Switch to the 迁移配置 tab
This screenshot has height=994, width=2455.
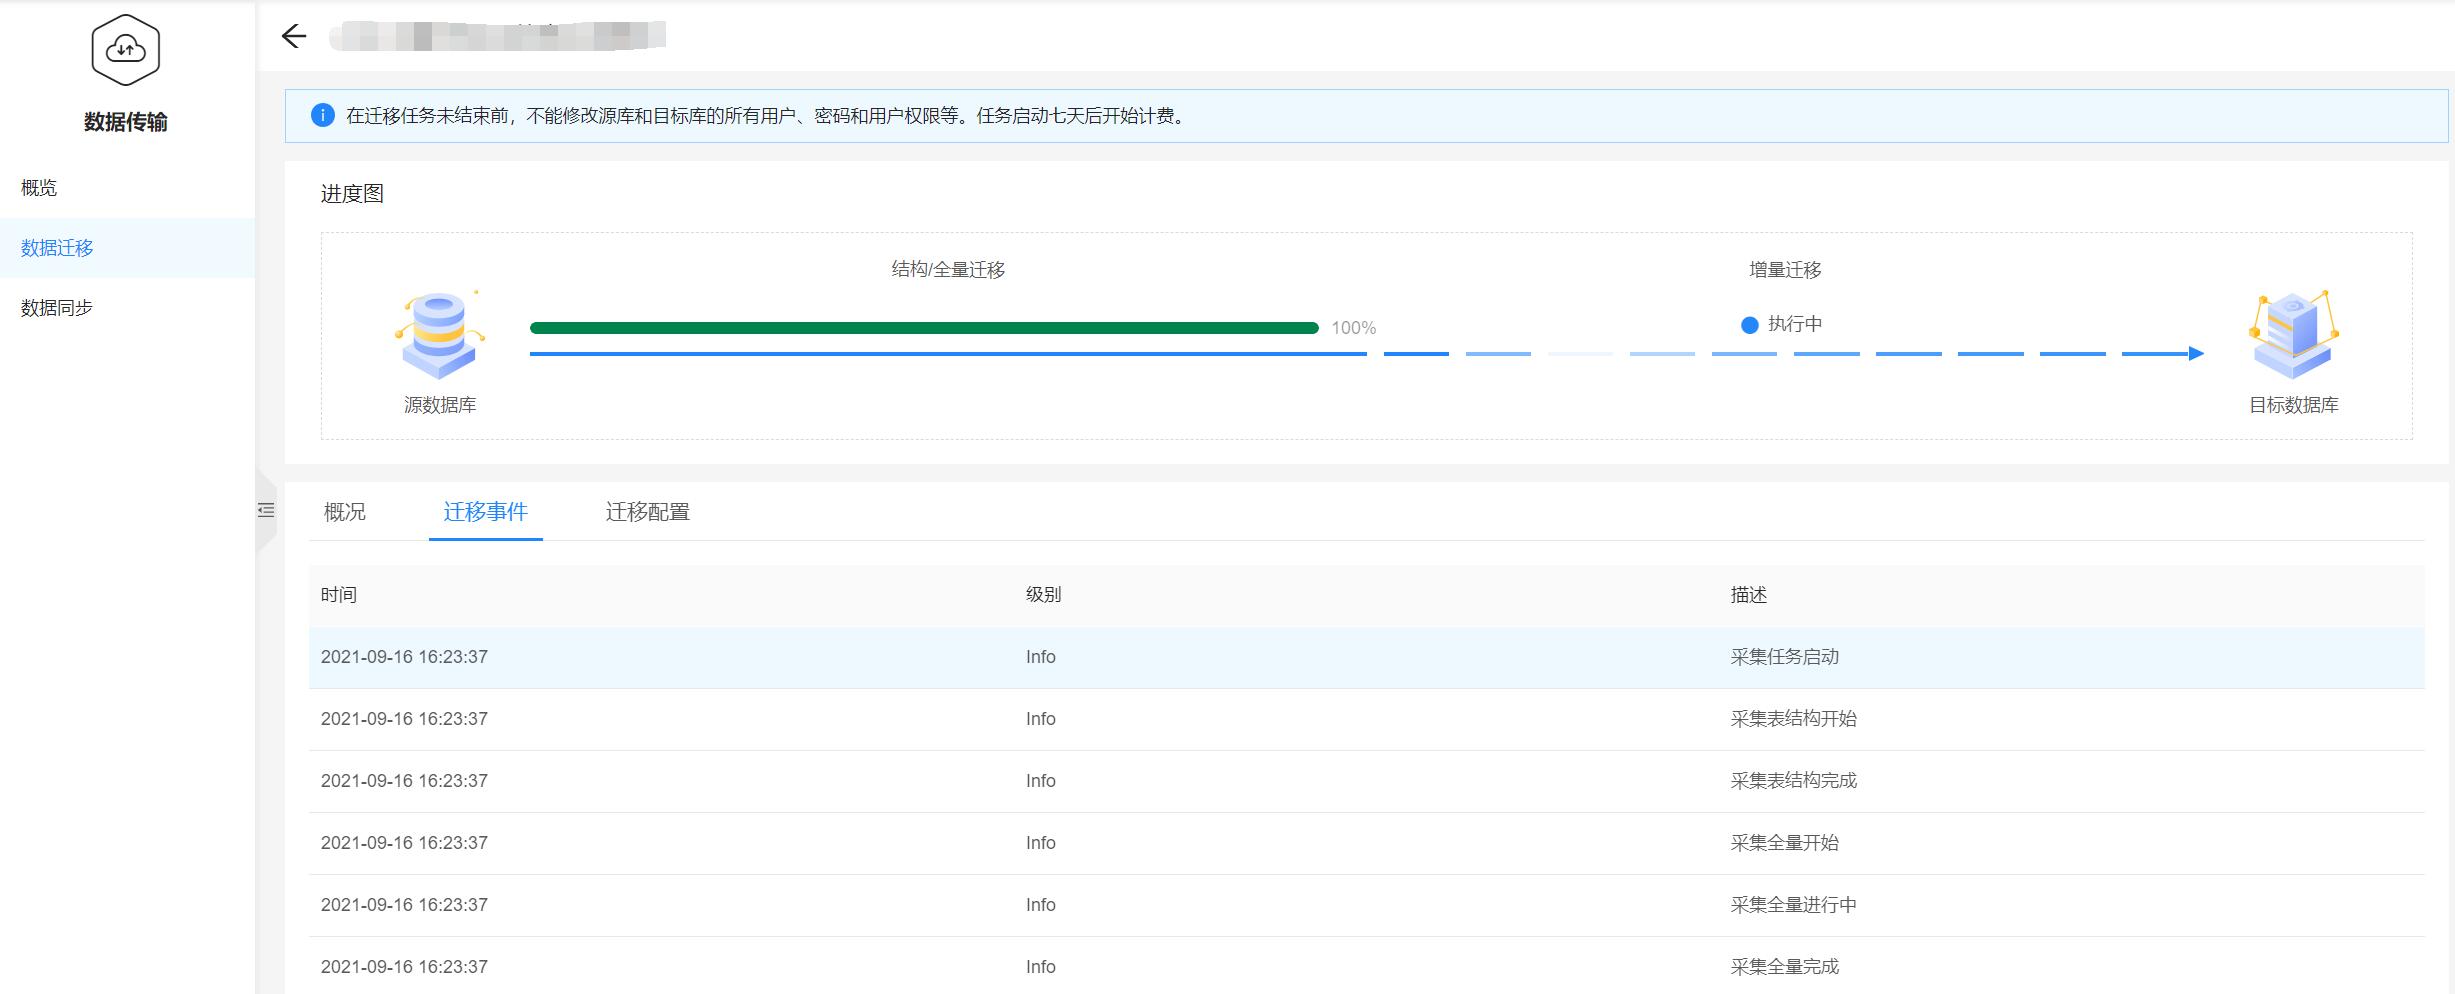648,512
